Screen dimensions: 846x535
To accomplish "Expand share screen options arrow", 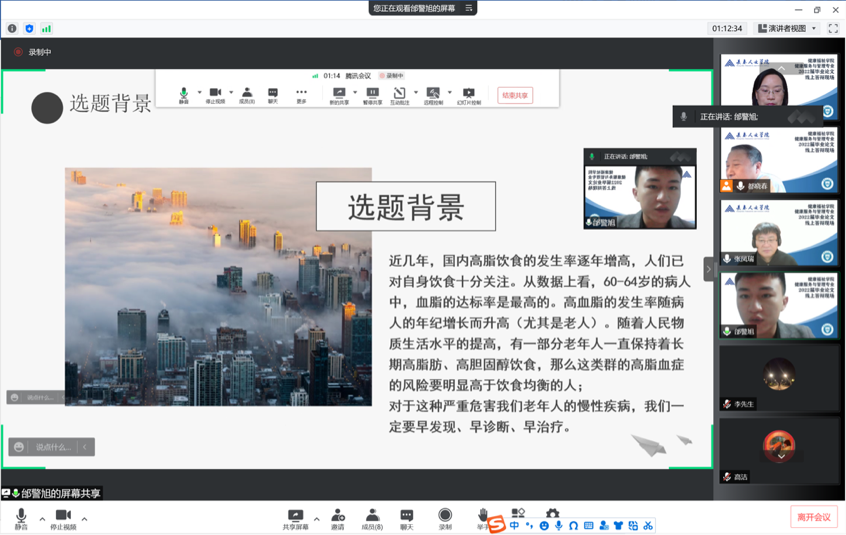I will pyautogui.click(x=317, y=519).
